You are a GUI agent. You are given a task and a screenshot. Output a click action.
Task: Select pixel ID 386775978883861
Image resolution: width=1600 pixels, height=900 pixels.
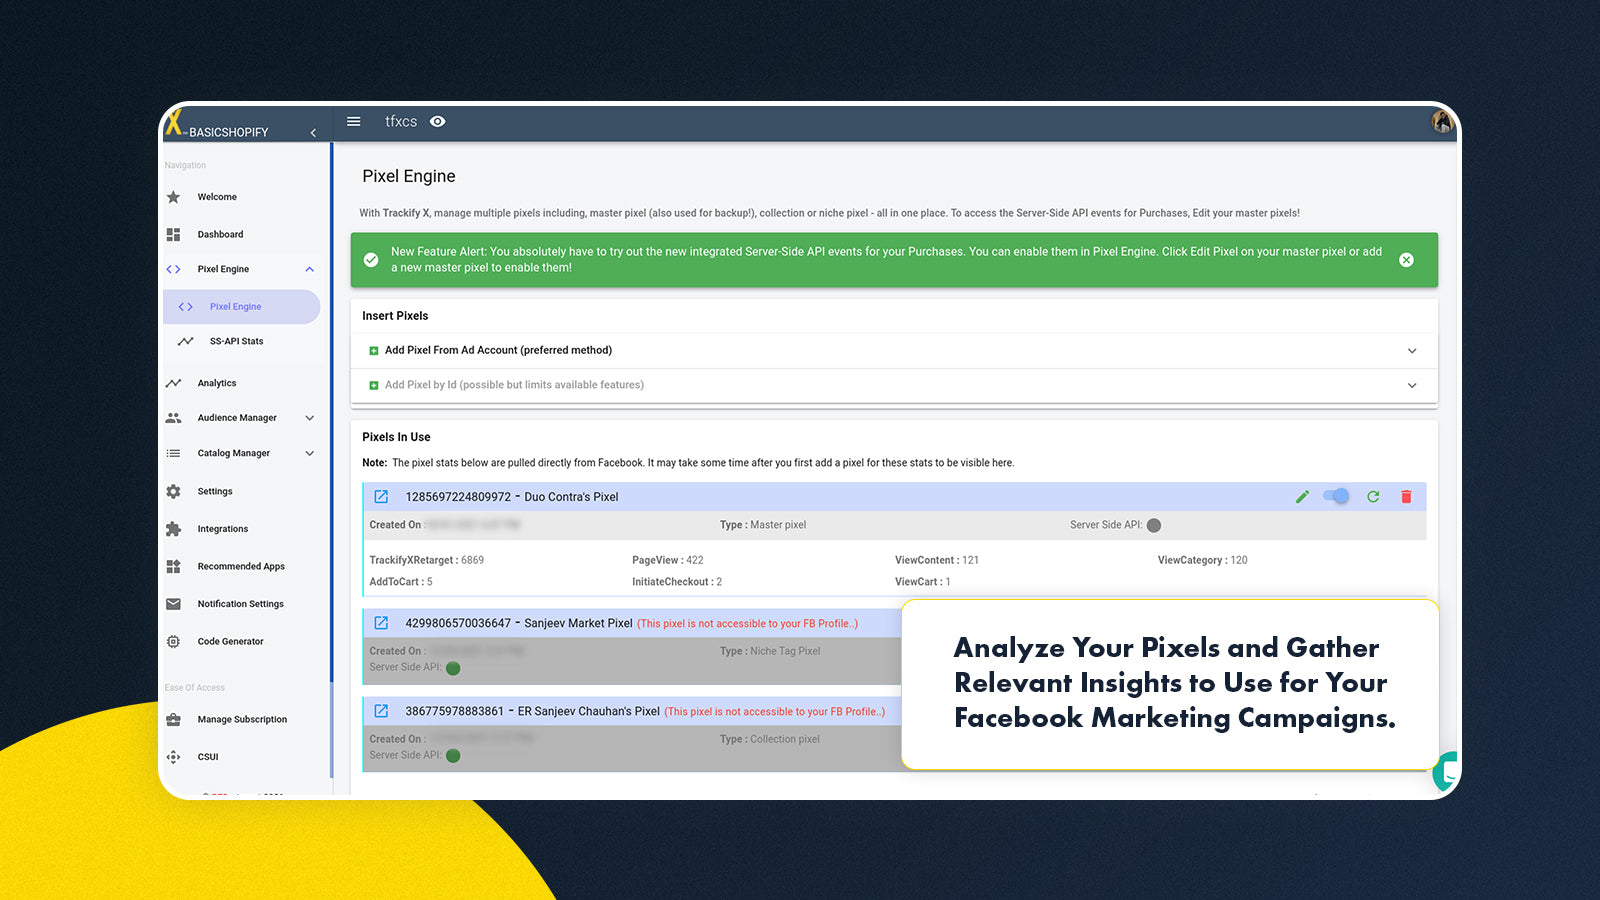click(x=454, y=711)
